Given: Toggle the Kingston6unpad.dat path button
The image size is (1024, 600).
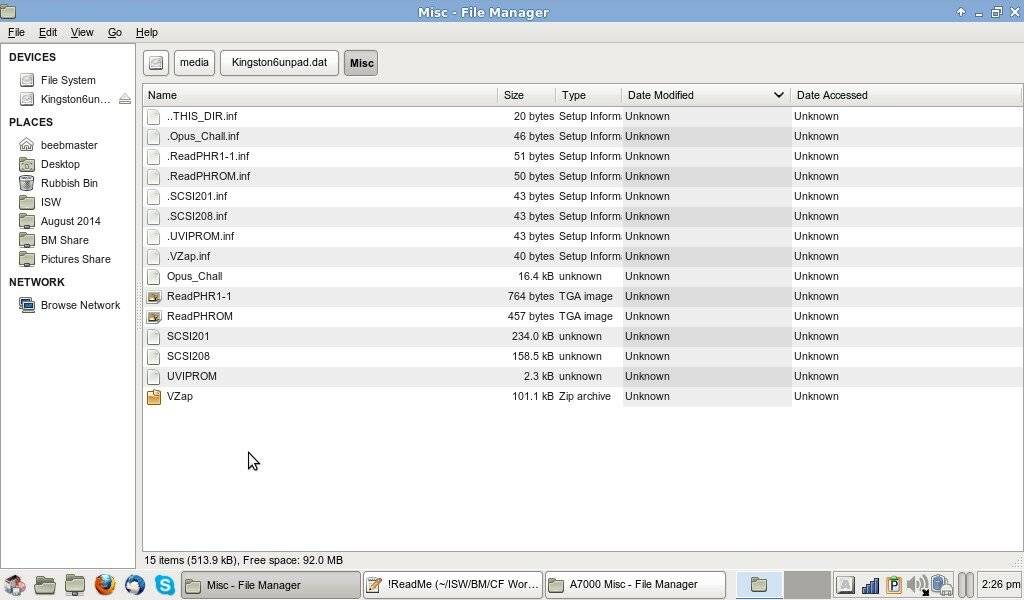Looking at the screenshot, I should [279, 63].
